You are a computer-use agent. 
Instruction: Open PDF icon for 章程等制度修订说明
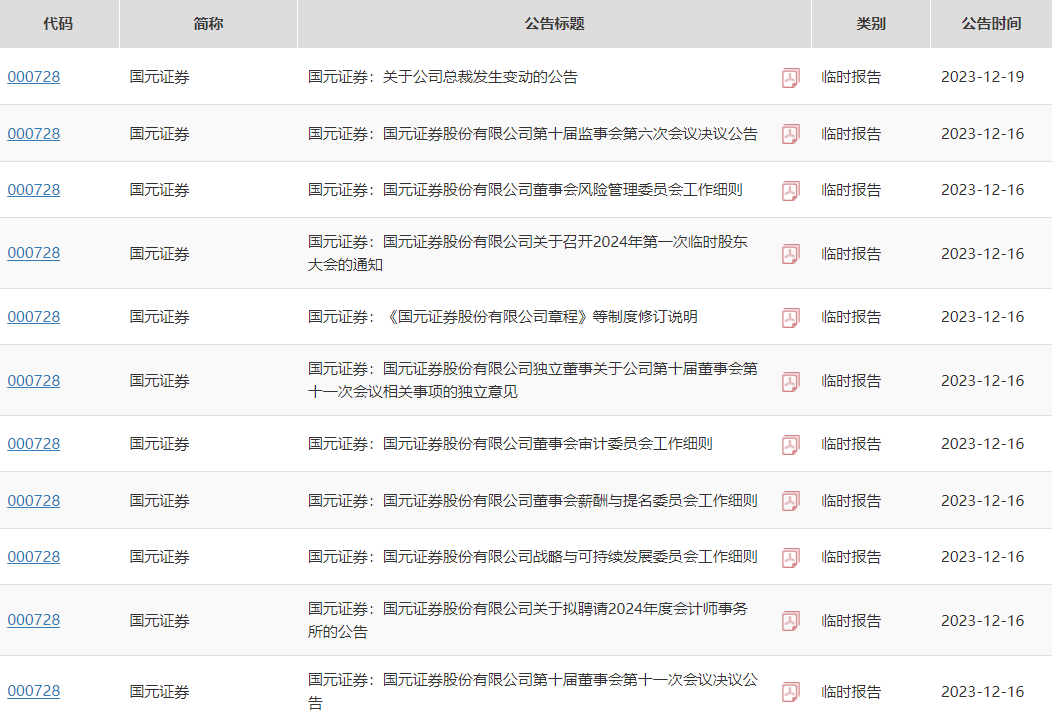click(790, 318)
